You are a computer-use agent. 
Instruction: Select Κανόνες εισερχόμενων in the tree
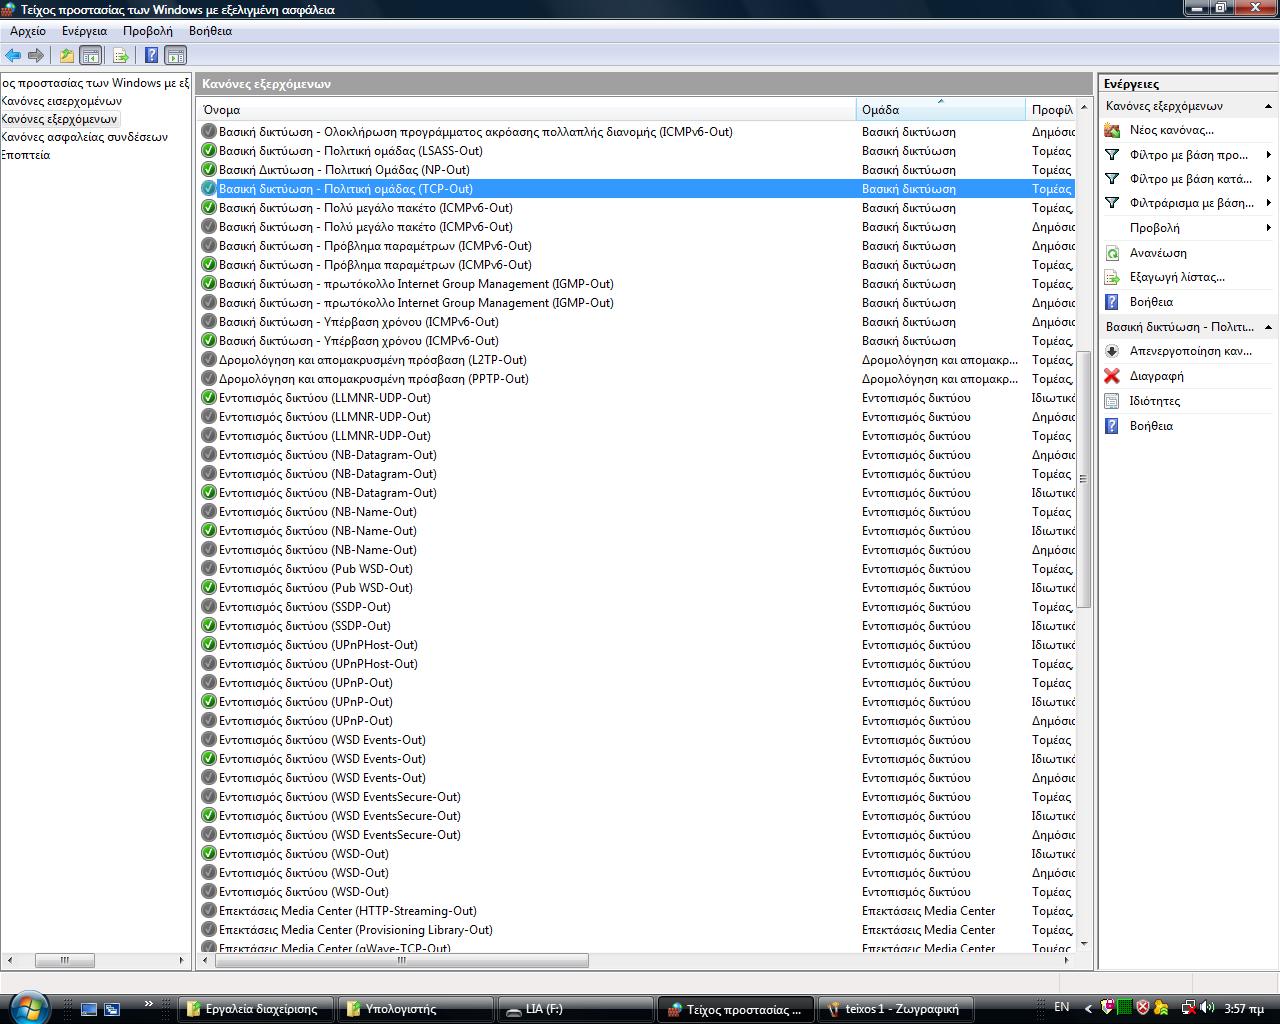pos(62,101)
